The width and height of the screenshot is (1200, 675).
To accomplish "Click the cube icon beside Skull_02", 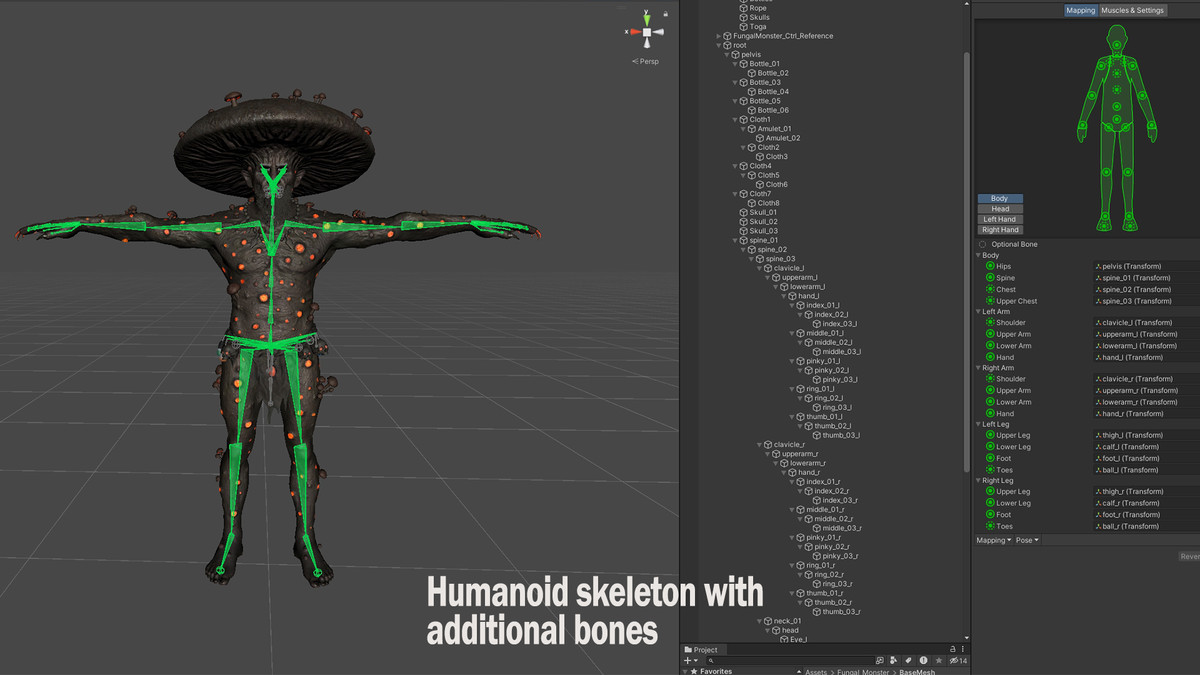I will (x=743, y=222).
